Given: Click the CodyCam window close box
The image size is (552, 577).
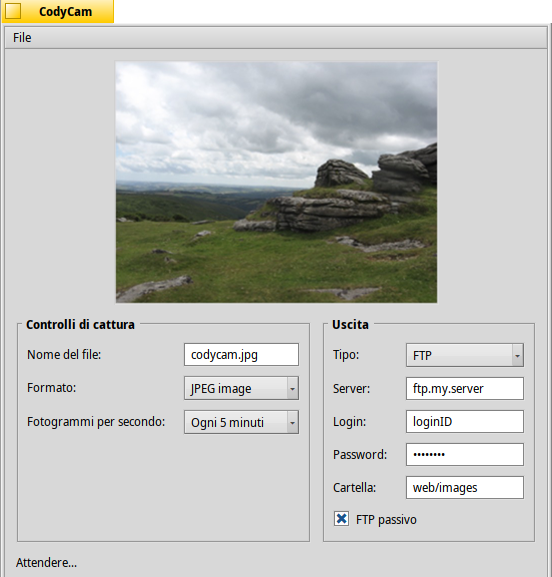Looking at the screenshot, I should point(13,11).
